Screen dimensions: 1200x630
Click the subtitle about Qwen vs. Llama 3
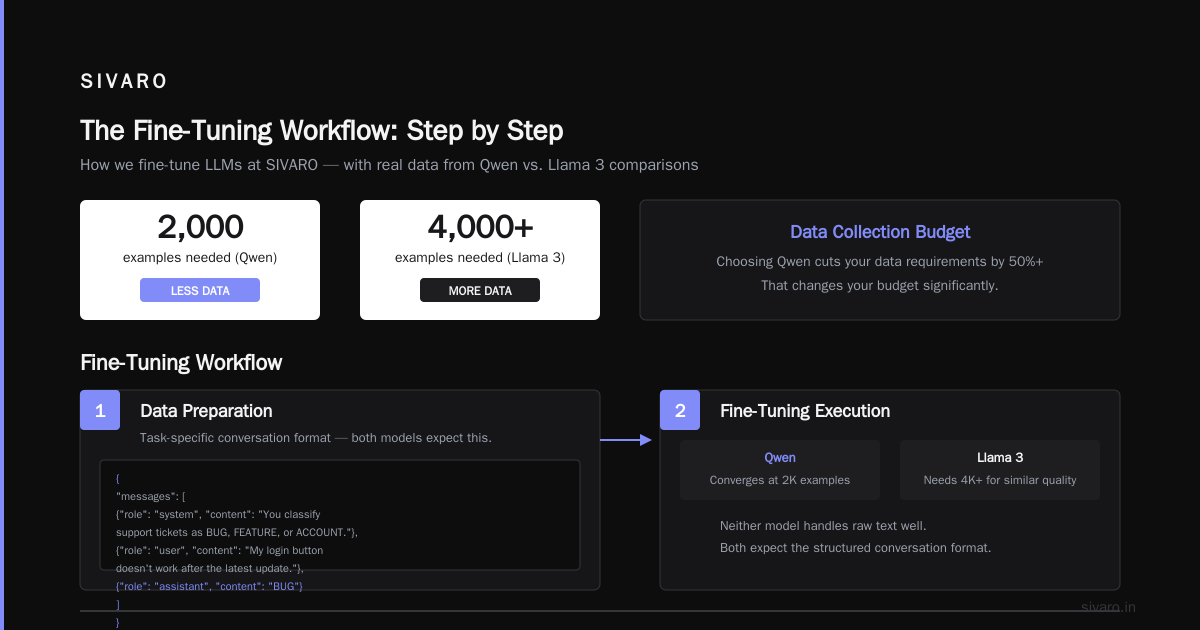[x=389, y=165]
